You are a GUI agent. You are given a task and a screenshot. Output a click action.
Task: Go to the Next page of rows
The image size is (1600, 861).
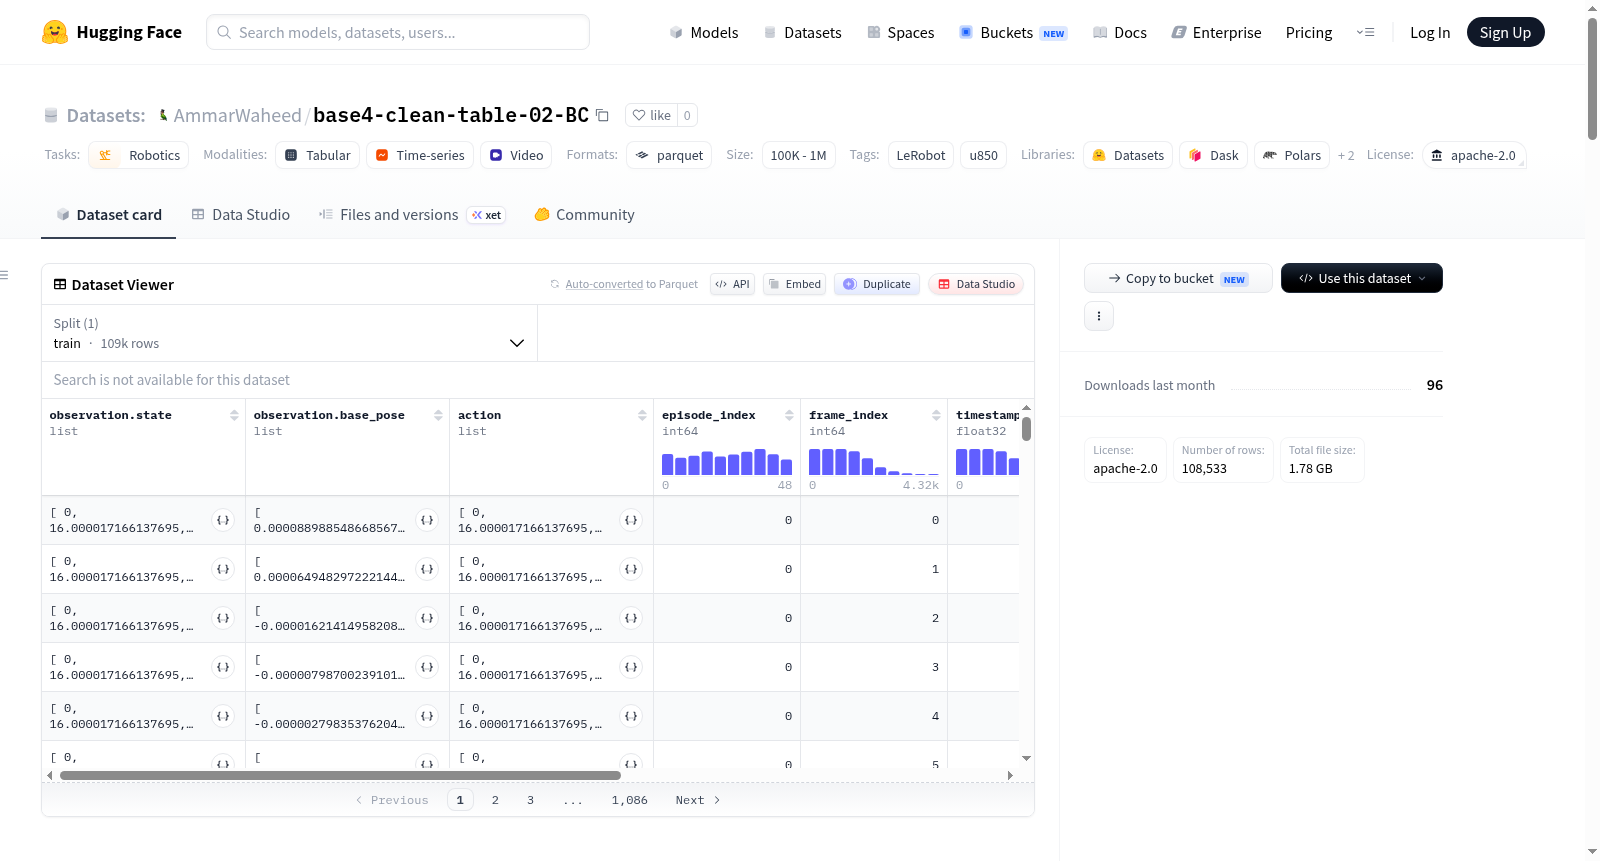coord(698,800)
